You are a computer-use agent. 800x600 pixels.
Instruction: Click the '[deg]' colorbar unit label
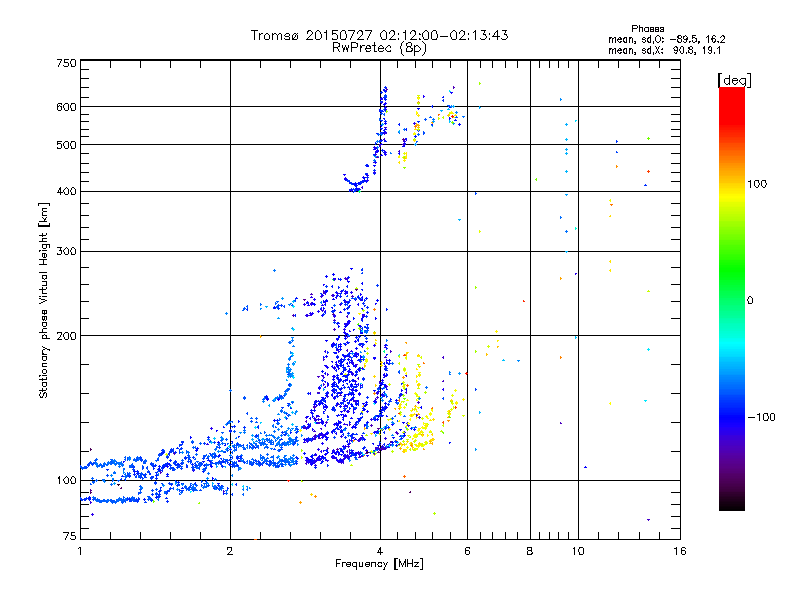734,80
